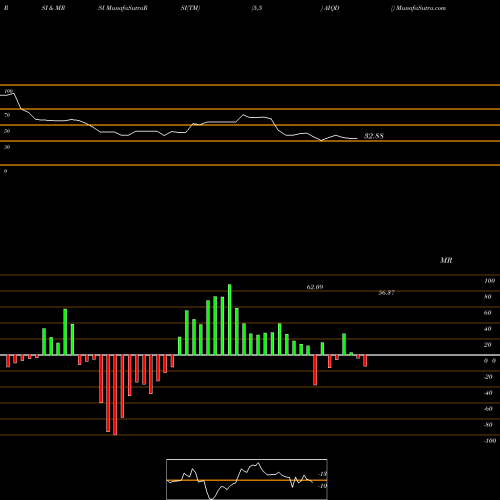The width and height of the screenshot is (500, 500).
Task: Click the 'SI & MR' header text
Action: [x=53, y=8]
